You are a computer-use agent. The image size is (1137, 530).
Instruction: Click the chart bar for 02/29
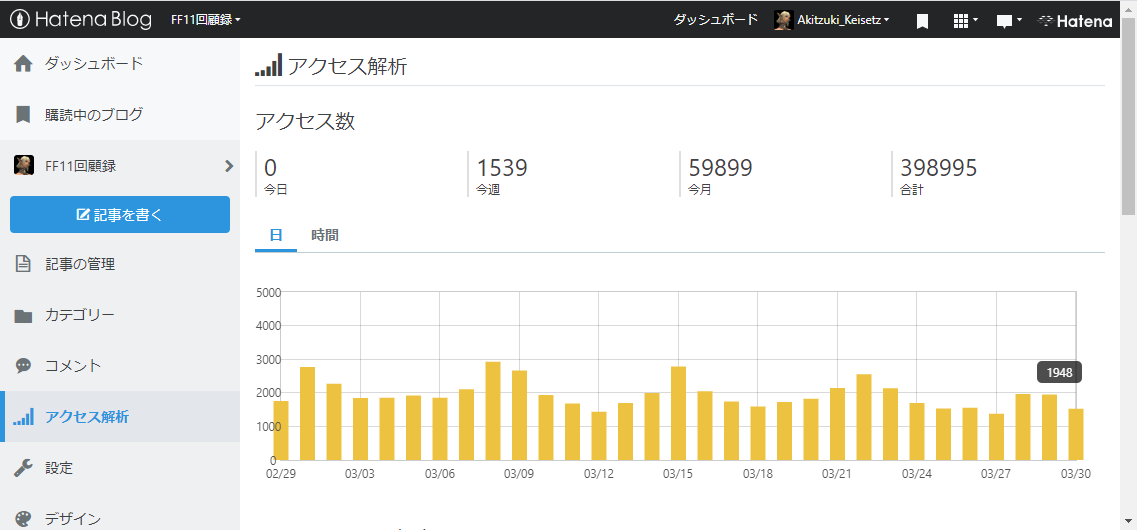[x=280, y=431]
